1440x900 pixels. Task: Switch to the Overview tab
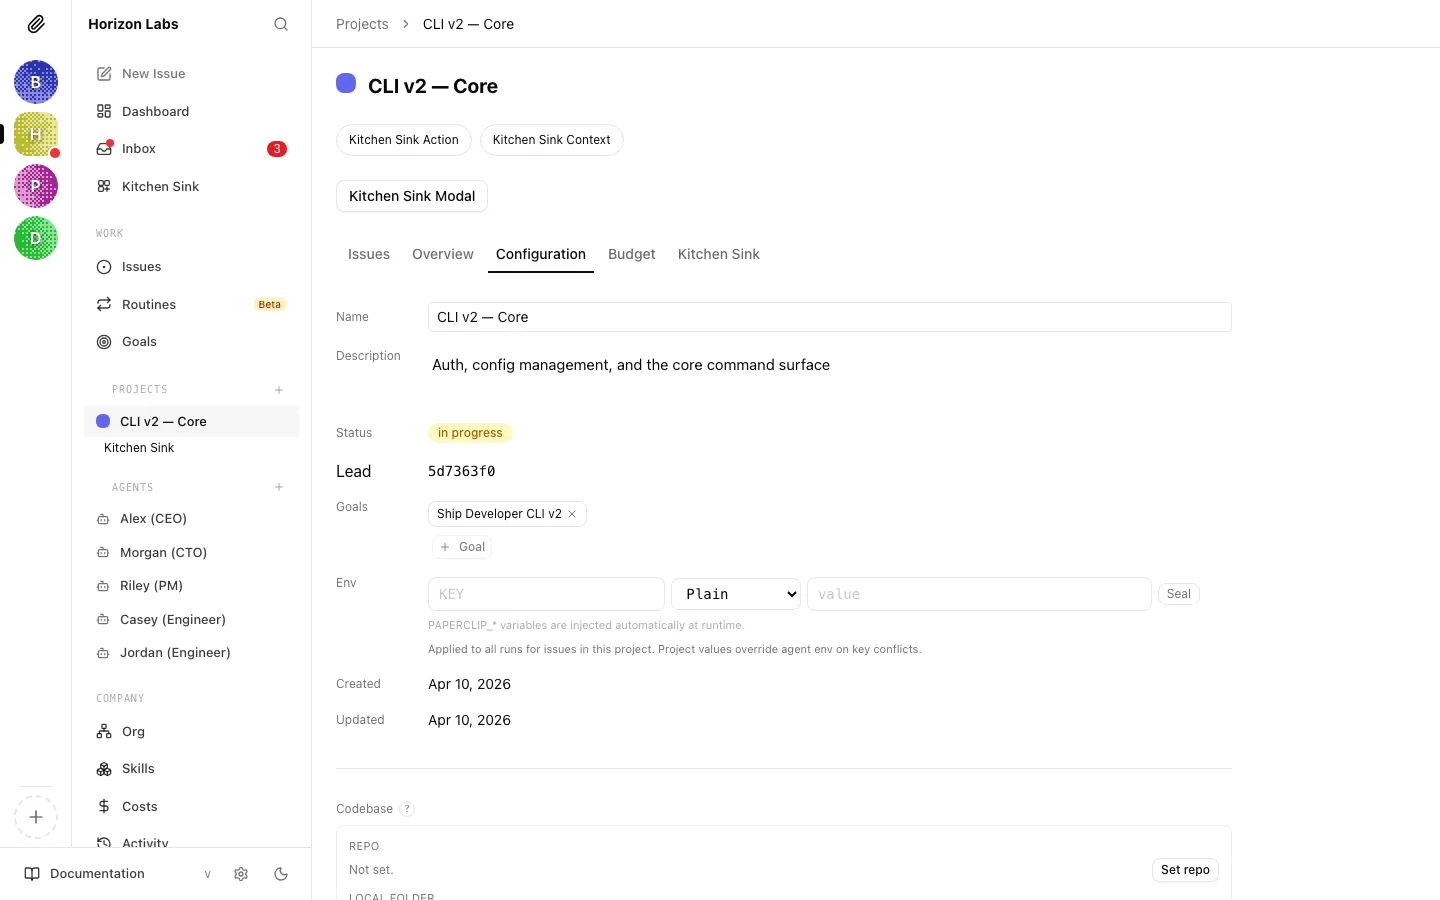pos(443,254)
